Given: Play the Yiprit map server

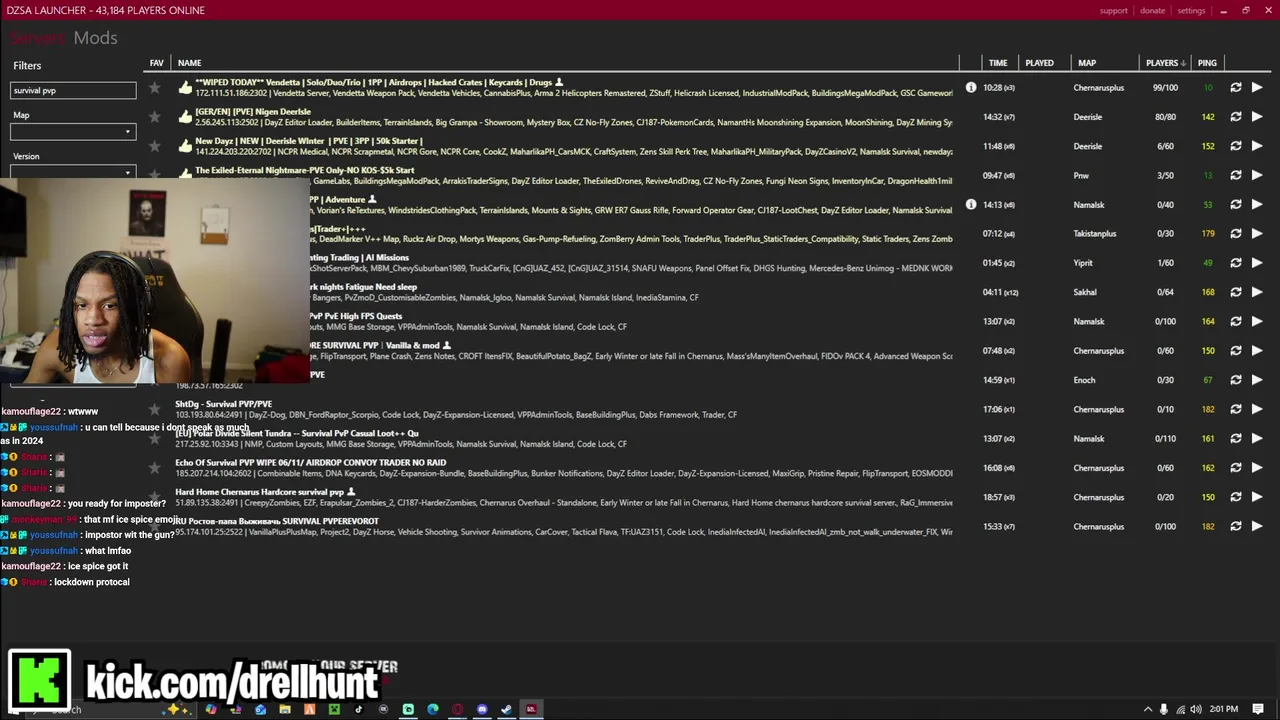Looking at the screenshot, I should (x=1257, y=263).
